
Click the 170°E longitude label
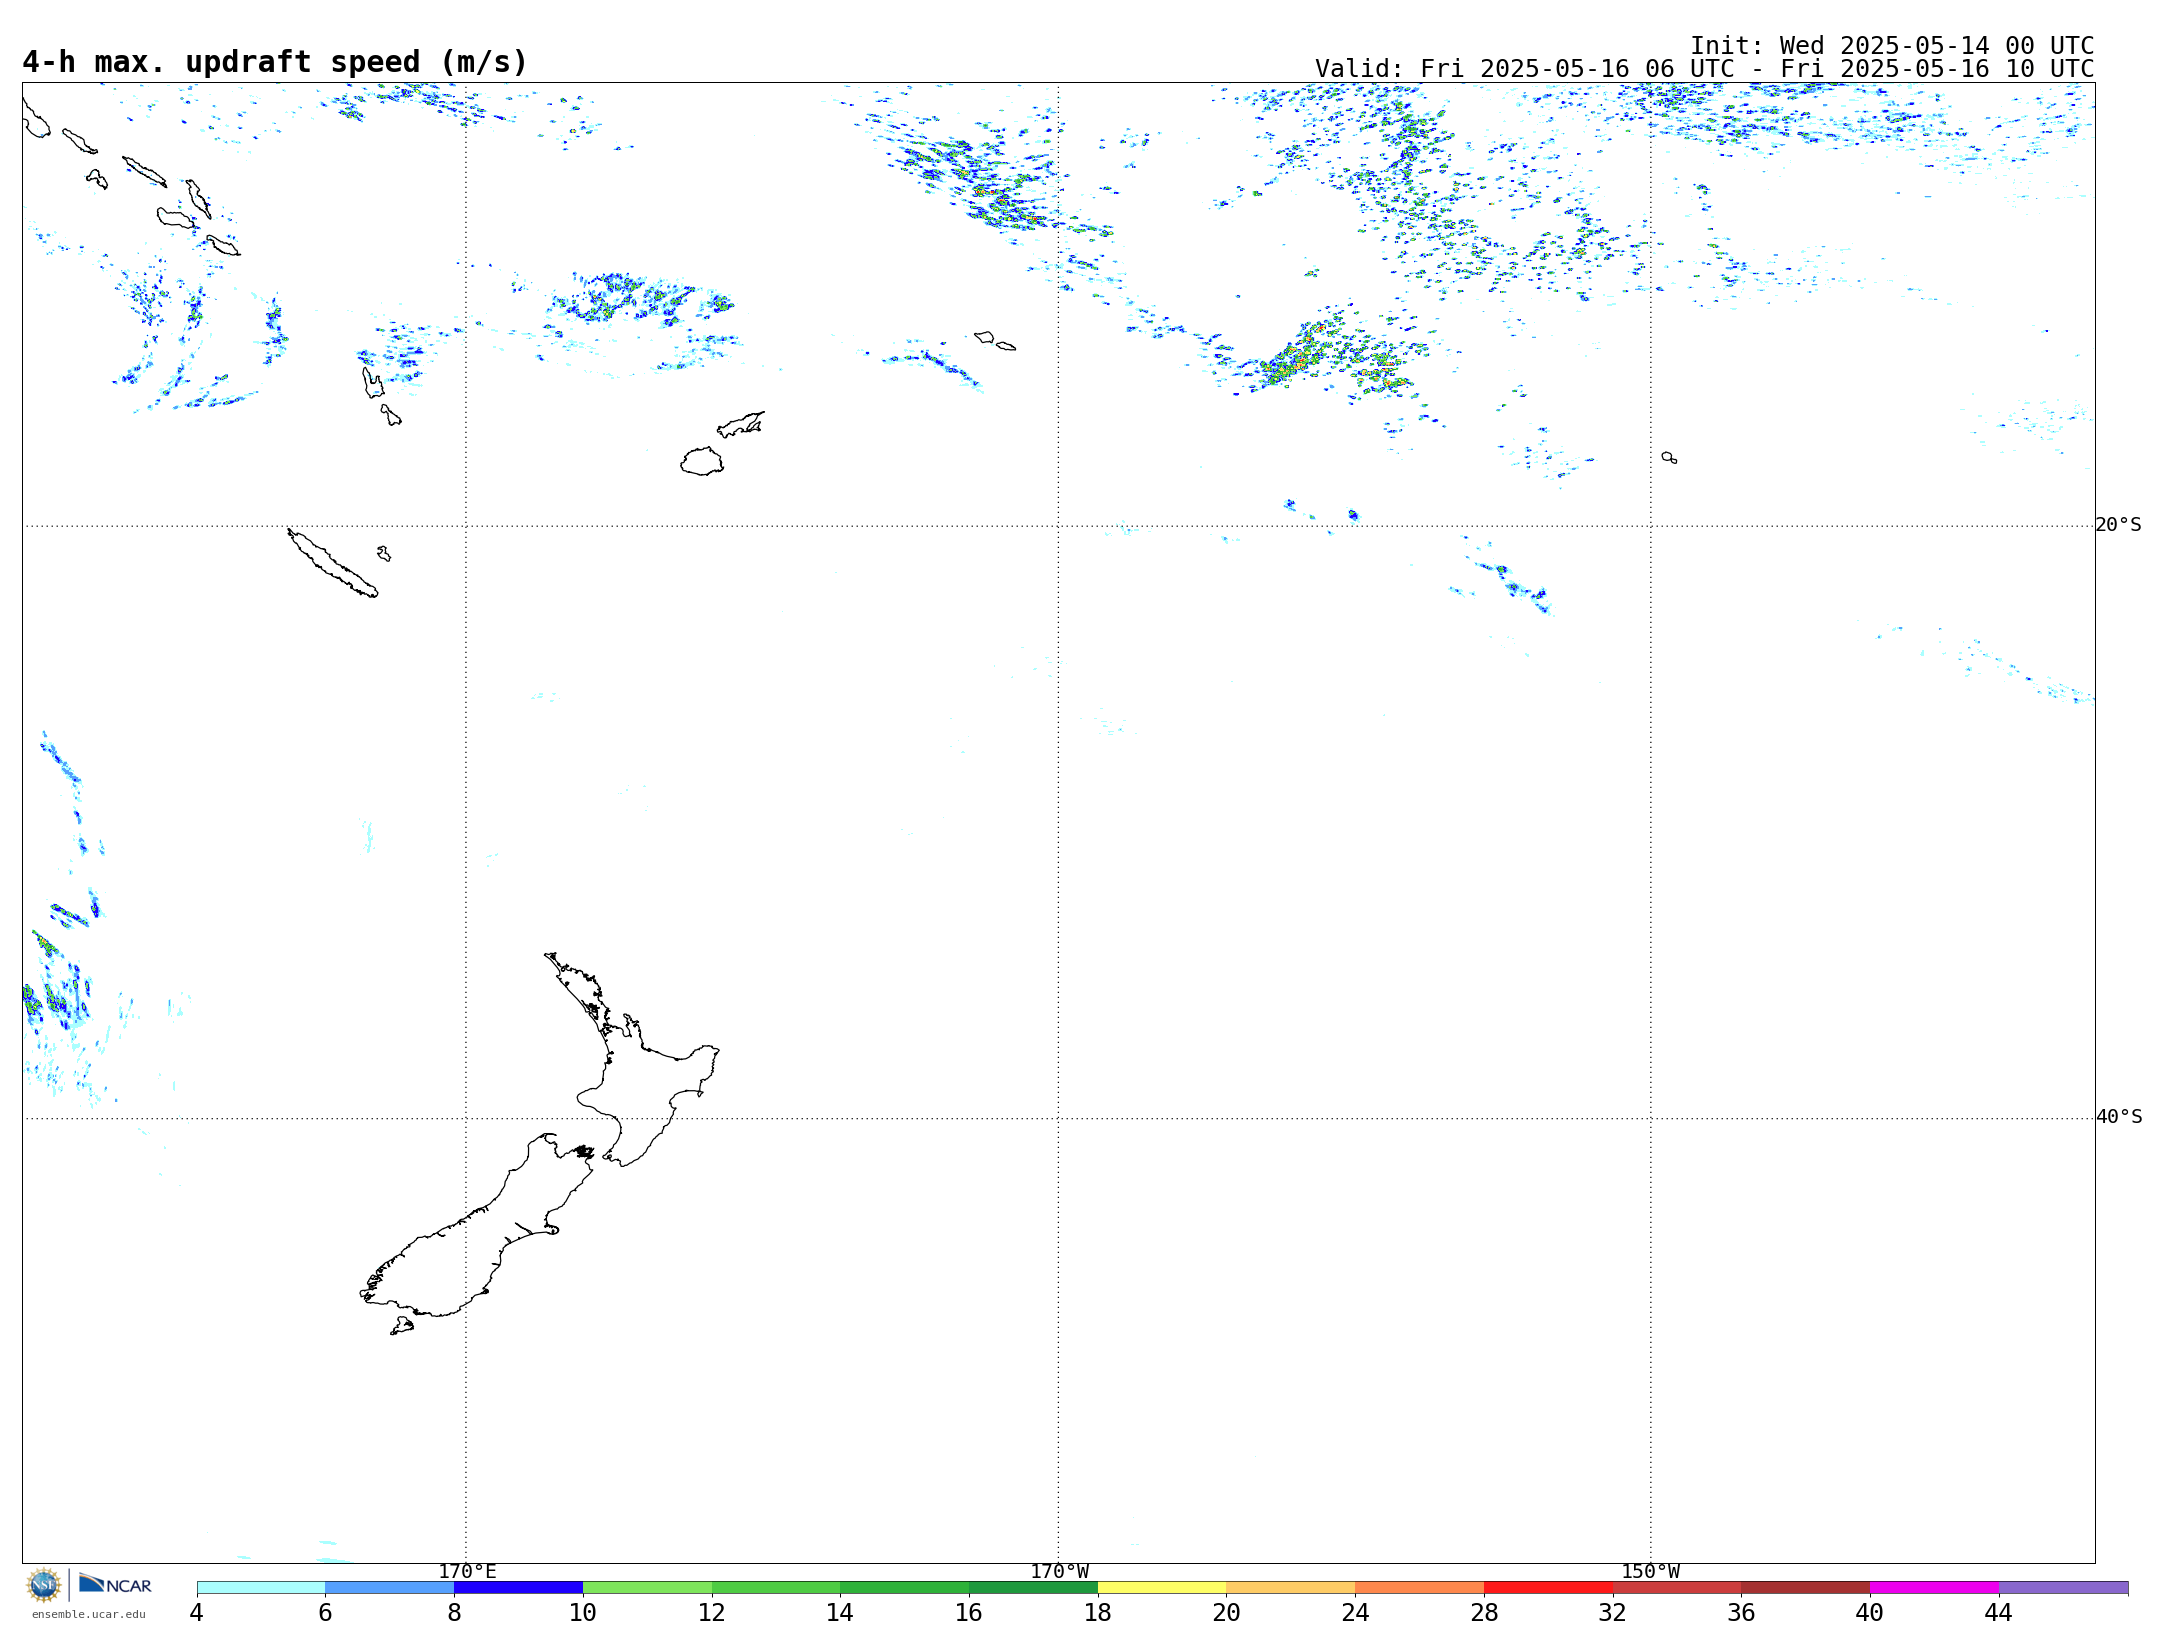point(467,1571)
